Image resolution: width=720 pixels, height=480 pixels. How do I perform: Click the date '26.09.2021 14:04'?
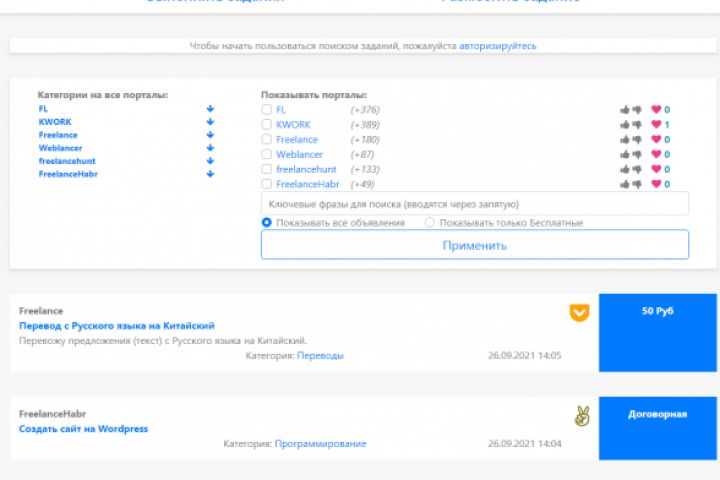point(524,444)
